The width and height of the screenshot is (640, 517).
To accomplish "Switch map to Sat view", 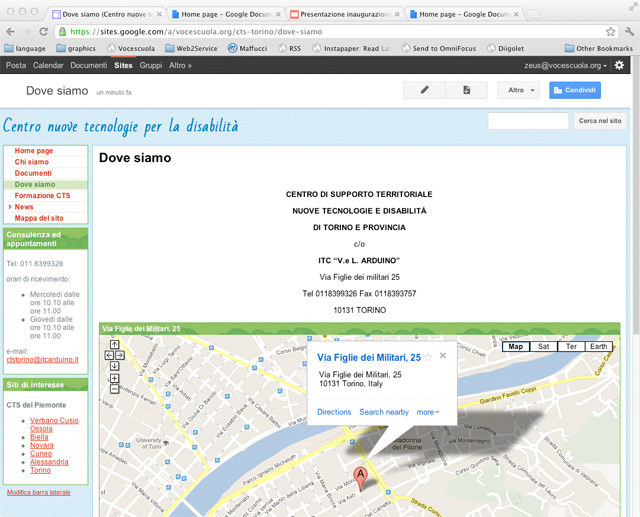I will point(543,346).
